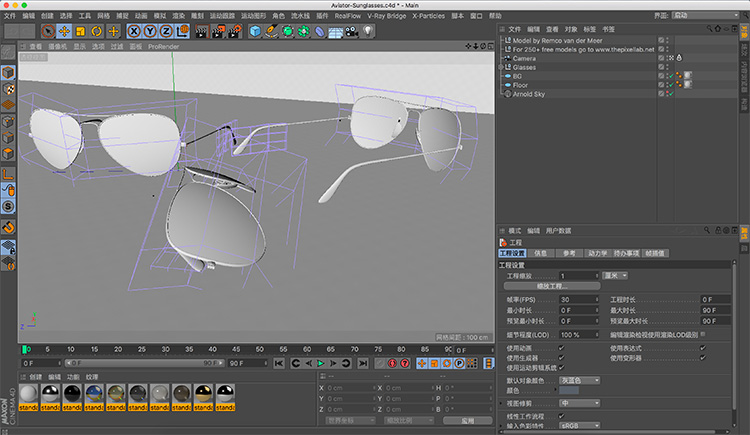Open 视图修剪 dropdown set to 中

[580, 403]
